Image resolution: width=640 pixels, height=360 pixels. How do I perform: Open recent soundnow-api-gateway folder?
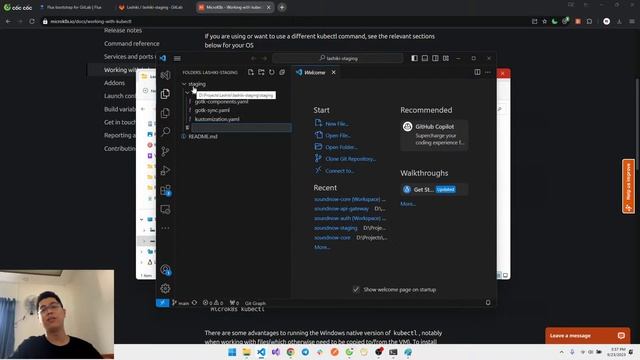point(341,209)
